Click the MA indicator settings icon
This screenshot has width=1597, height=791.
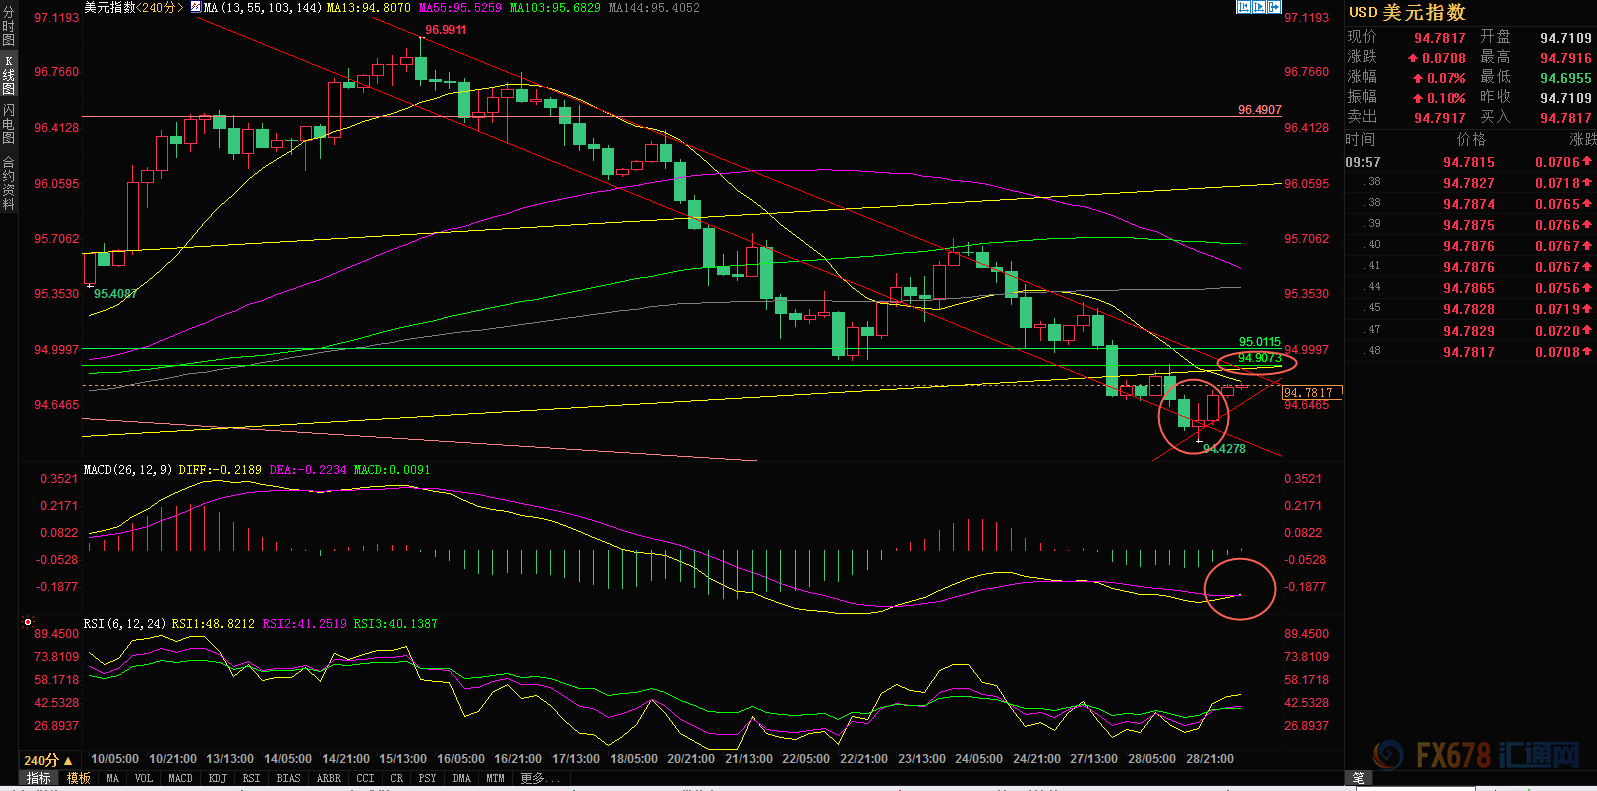tap(196, 7)
